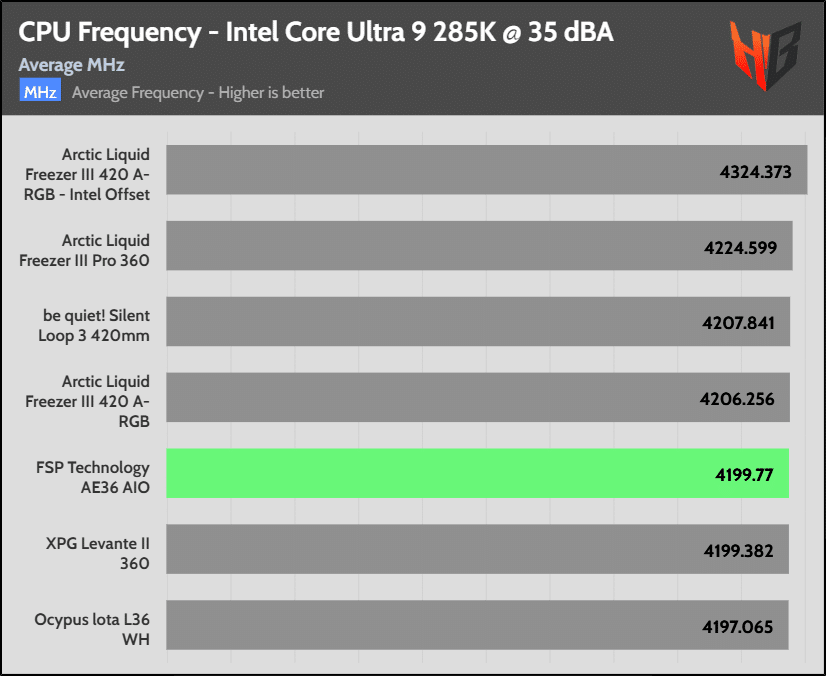The image size is (826, 676).
Task: Click the 4206.256 value label
Action: point(737,399)
